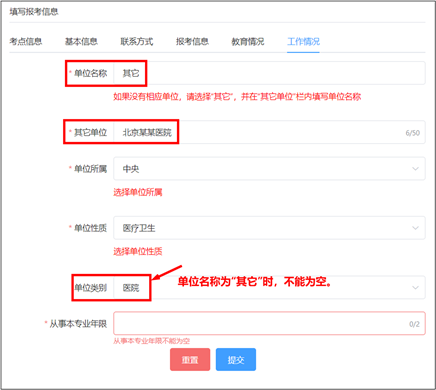Click the 单位名称 field showing 其它

269,73
